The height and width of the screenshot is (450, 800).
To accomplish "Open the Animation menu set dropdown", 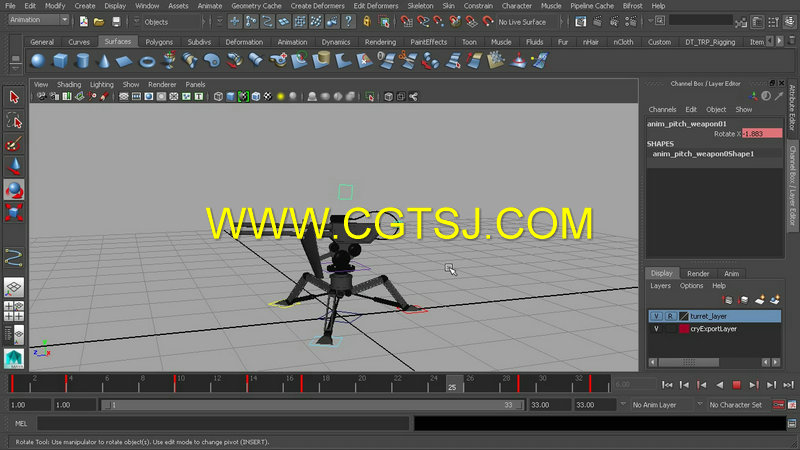I will (39, 20).
